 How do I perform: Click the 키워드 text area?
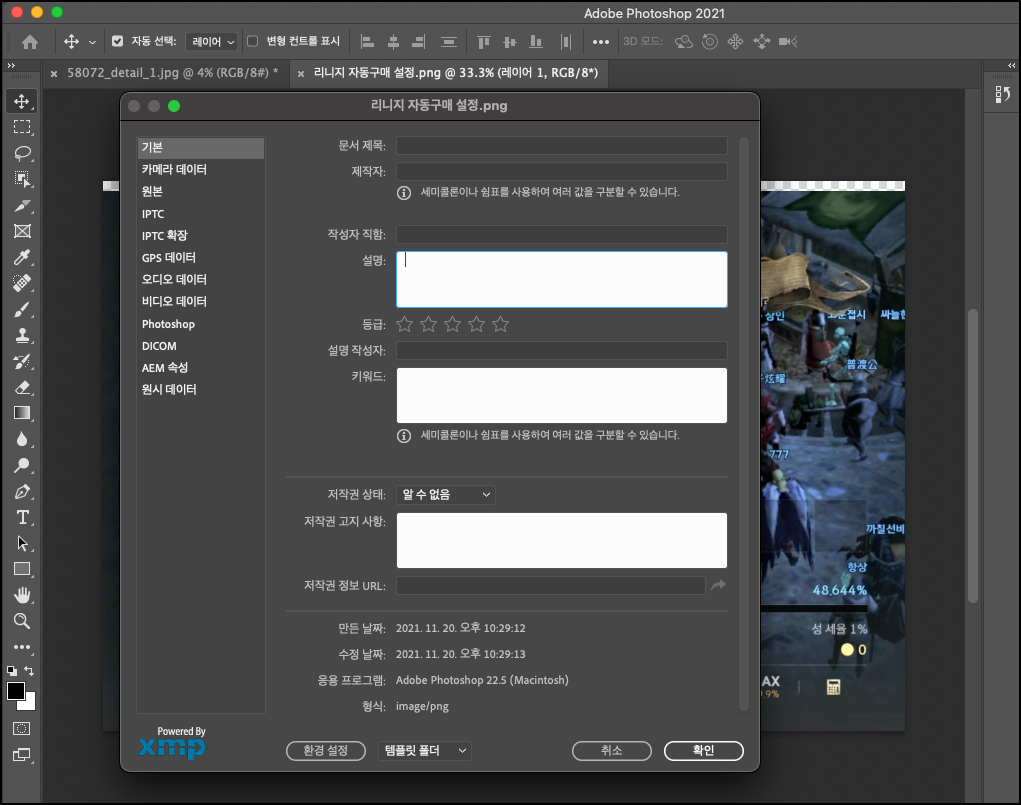pos(562,395)
